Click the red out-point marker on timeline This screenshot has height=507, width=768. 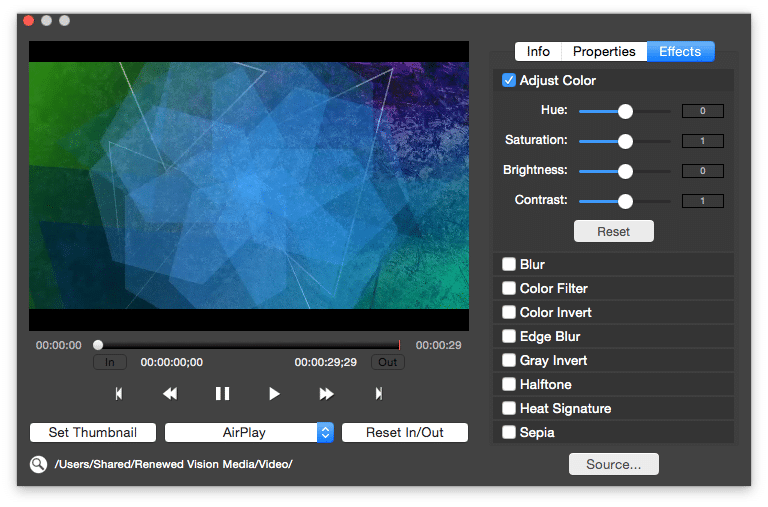click(400, 345)
